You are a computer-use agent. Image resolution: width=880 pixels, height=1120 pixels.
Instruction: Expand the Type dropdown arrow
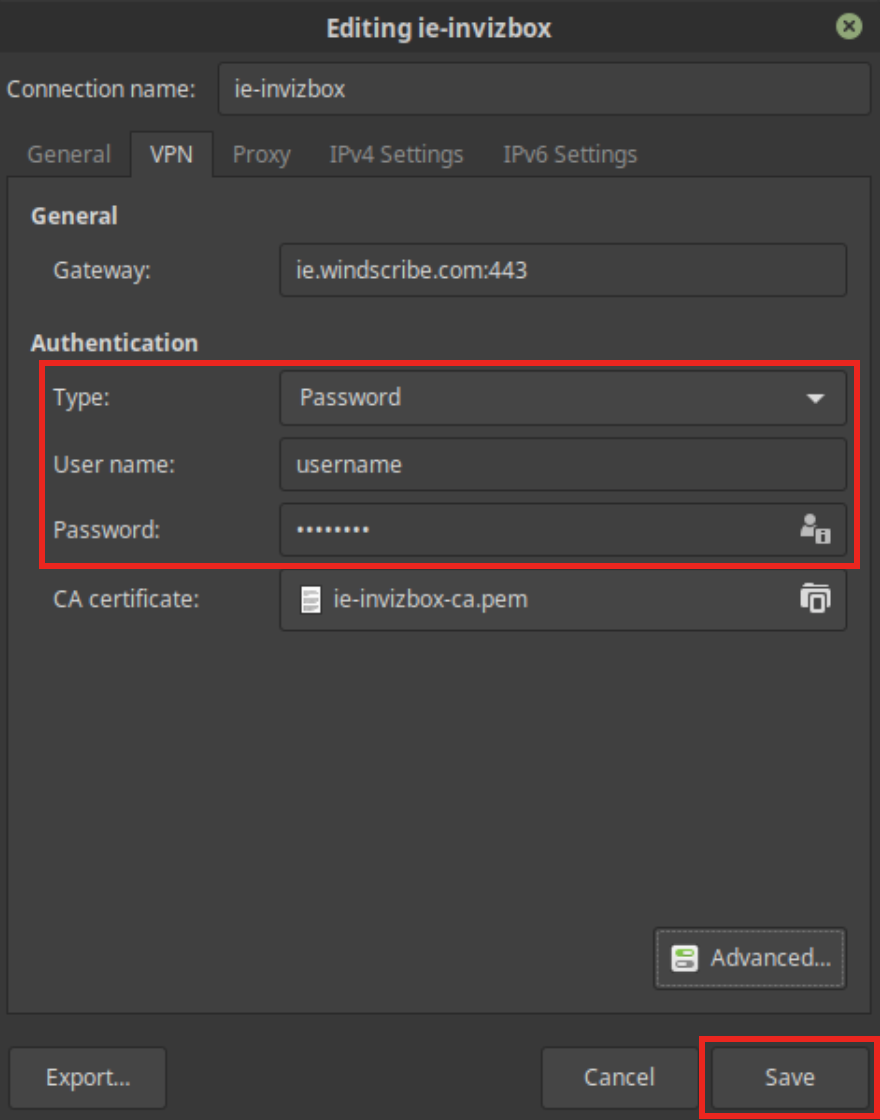[815, 398]
